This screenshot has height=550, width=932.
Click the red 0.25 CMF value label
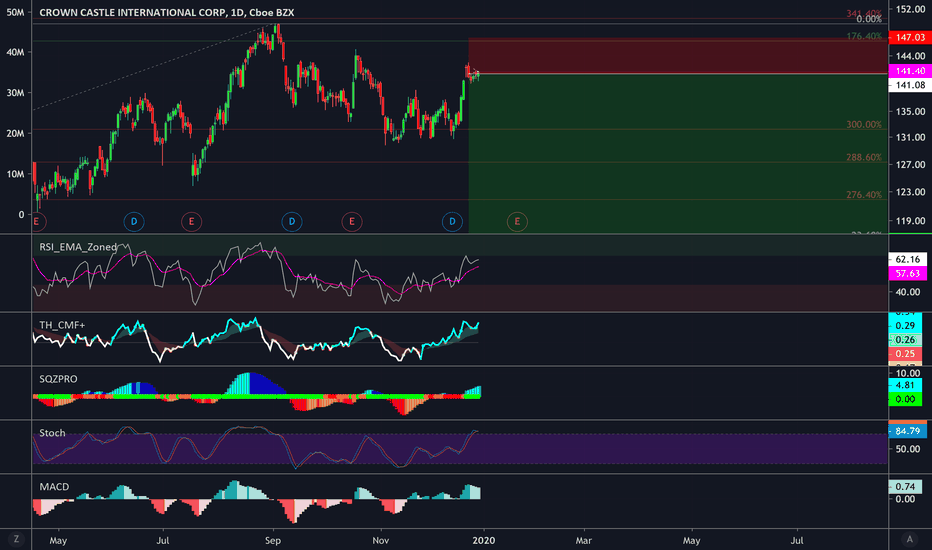click(905, 354)
